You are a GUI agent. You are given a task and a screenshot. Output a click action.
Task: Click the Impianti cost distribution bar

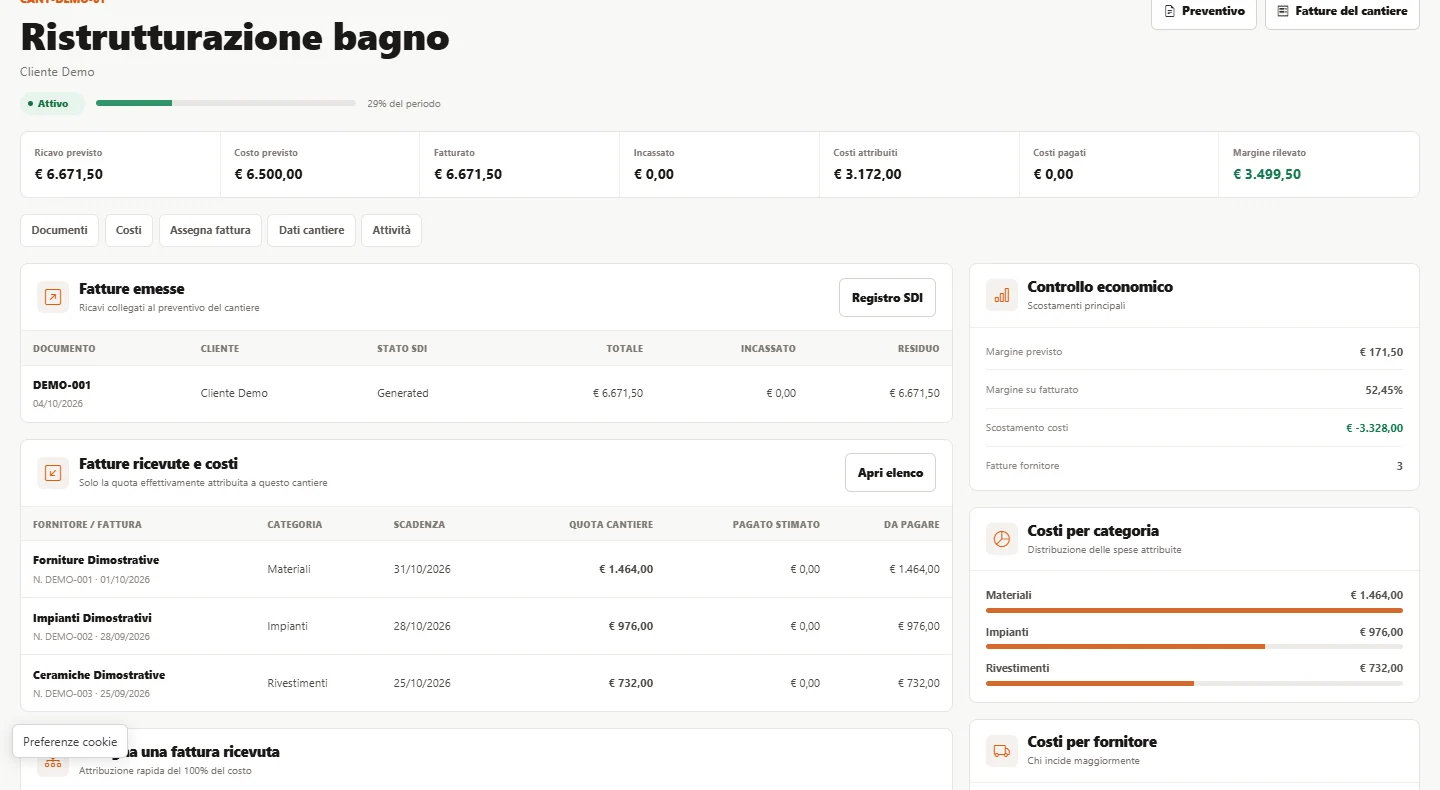[x=1194, y=647]
